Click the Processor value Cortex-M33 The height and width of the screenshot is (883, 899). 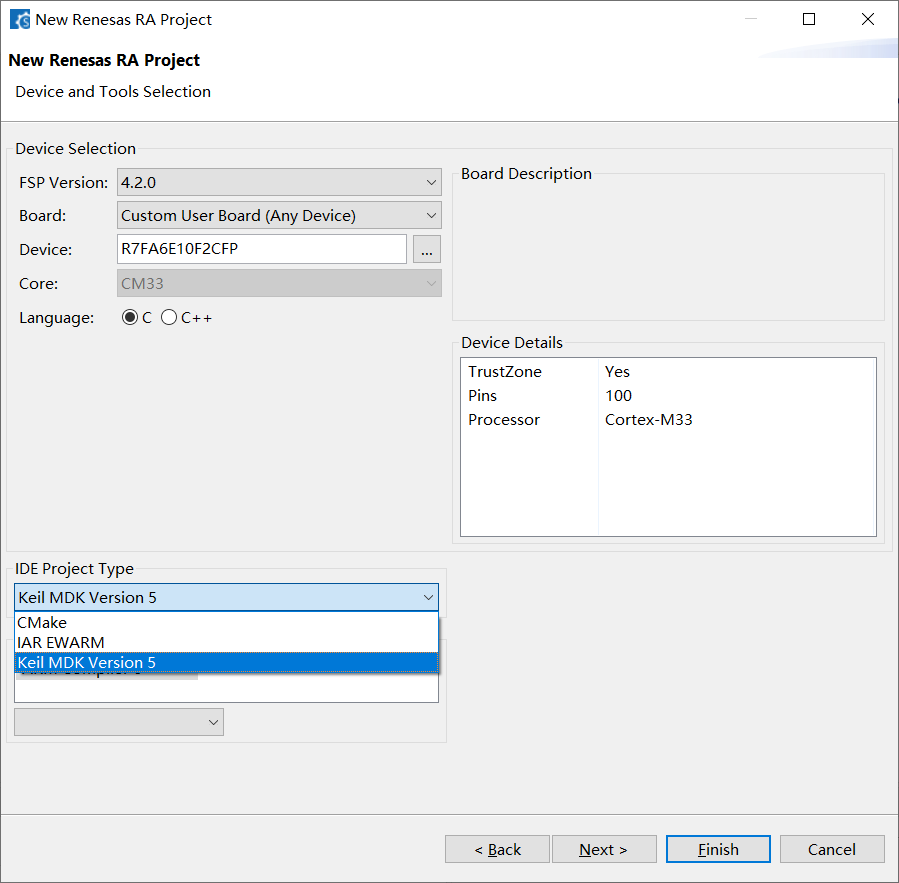point(648,420)
